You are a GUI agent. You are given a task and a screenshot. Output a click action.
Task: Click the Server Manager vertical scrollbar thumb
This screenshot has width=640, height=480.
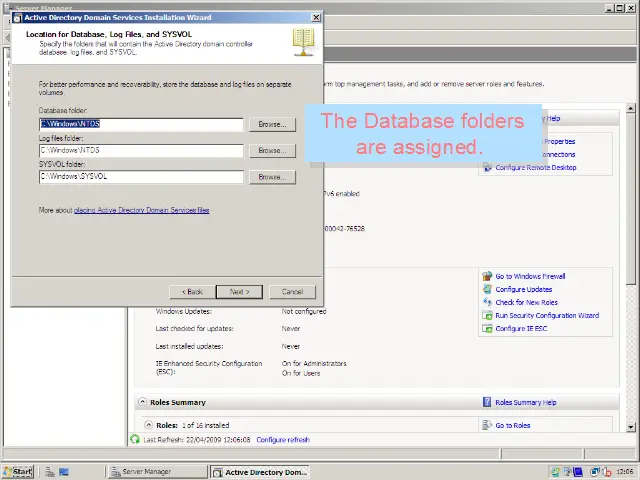631,200
